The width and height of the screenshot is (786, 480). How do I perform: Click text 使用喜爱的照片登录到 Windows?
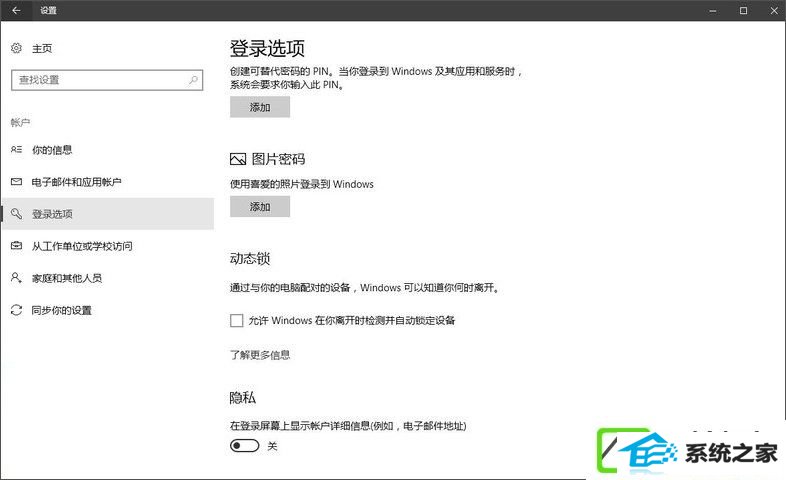301,184
